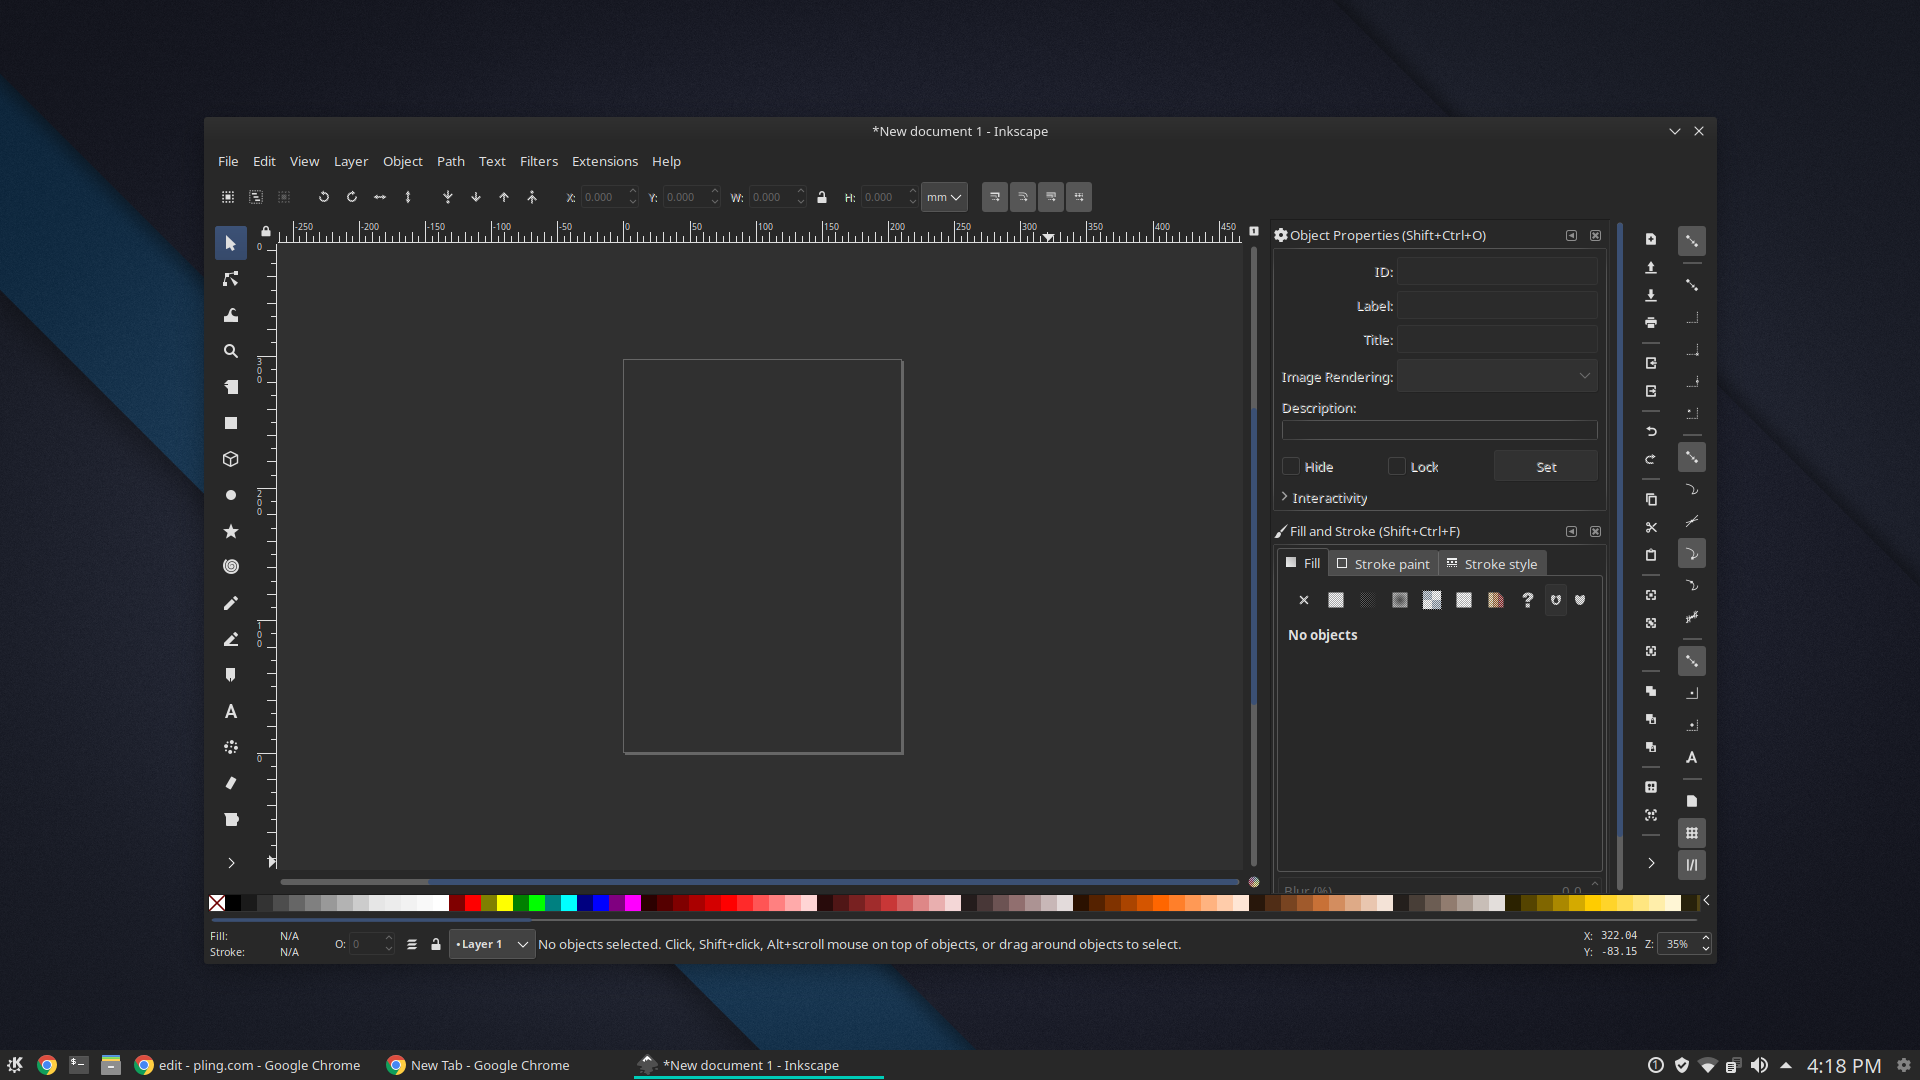
Task: Switch to Stroke style tab
Action: point(1492,564)
